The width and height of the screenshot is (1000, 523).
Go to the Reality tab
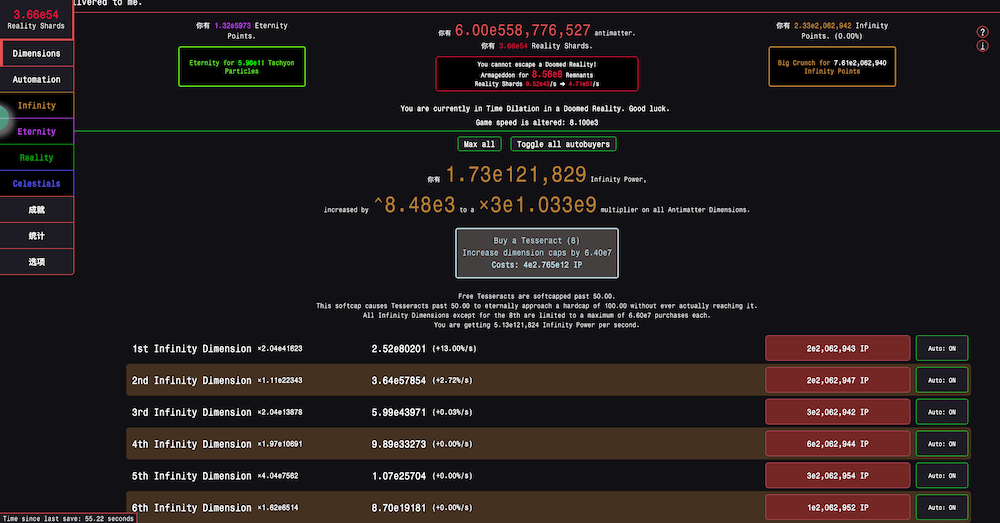(x=36, y=158)
